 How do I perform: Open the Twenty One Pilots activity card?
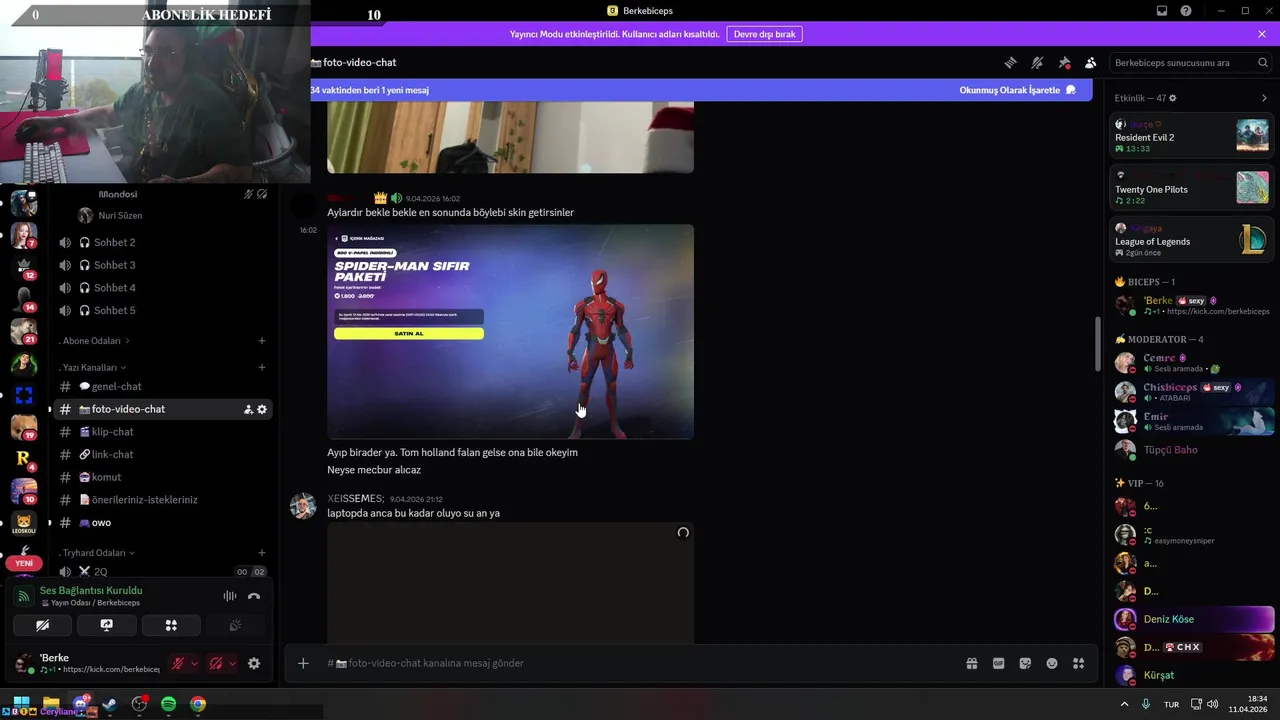click(x=1192, y=187)
